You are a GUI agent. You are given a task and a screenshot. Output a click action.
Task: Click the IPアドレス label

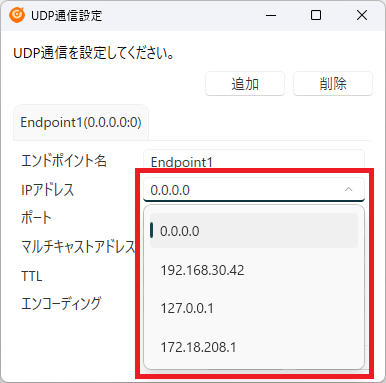pos(47,190)
